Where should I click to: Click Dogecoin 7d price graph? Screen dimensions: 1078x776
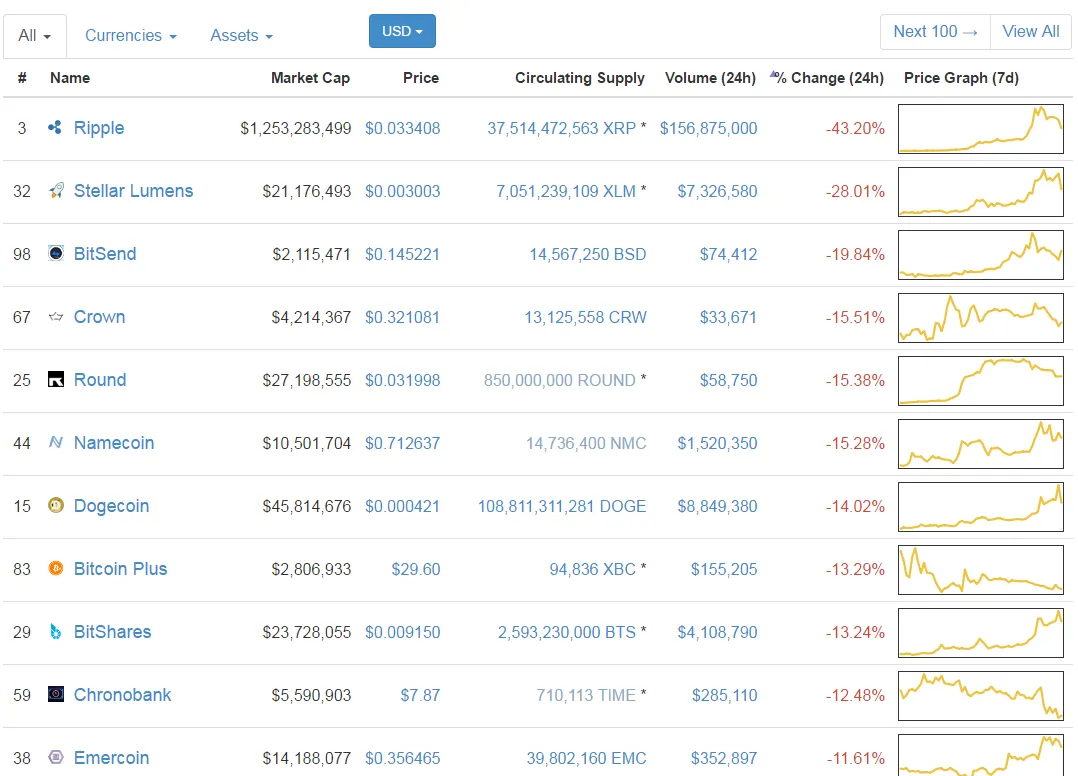click(980, 507)
